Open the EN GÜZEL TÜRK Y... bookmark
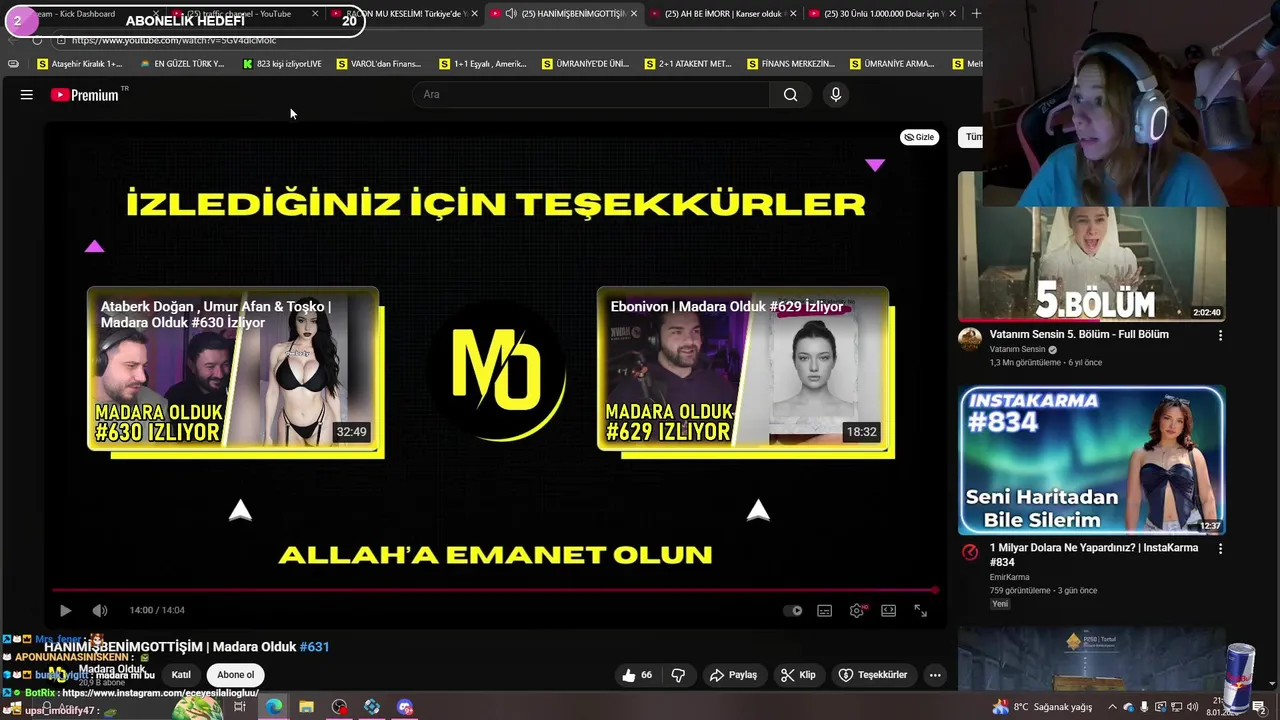This screenshot has width=1280, height=720. pos(182,64)
